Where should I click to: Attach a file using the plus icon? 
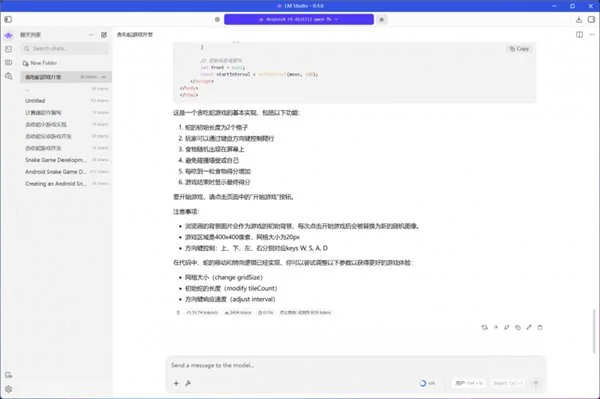(176, 383)
